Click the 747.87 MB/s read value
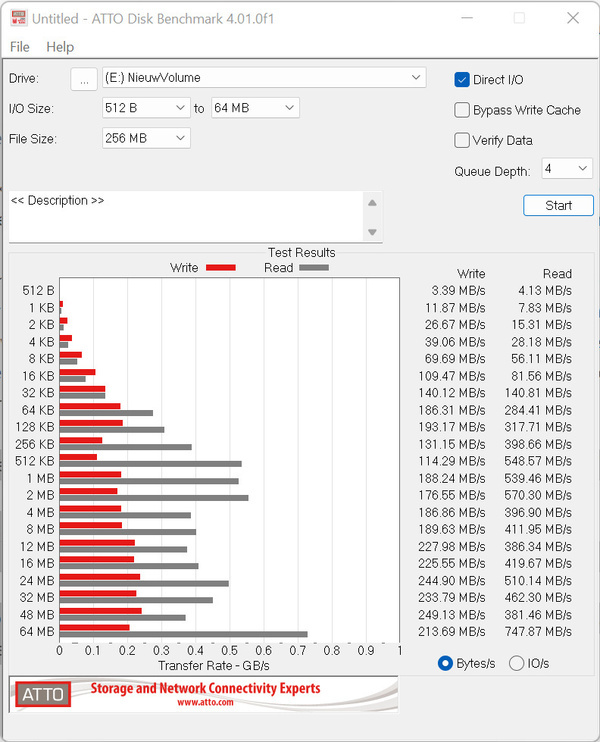Image resolution: width=600 pixels, height=742 pixels. [538, 631]
